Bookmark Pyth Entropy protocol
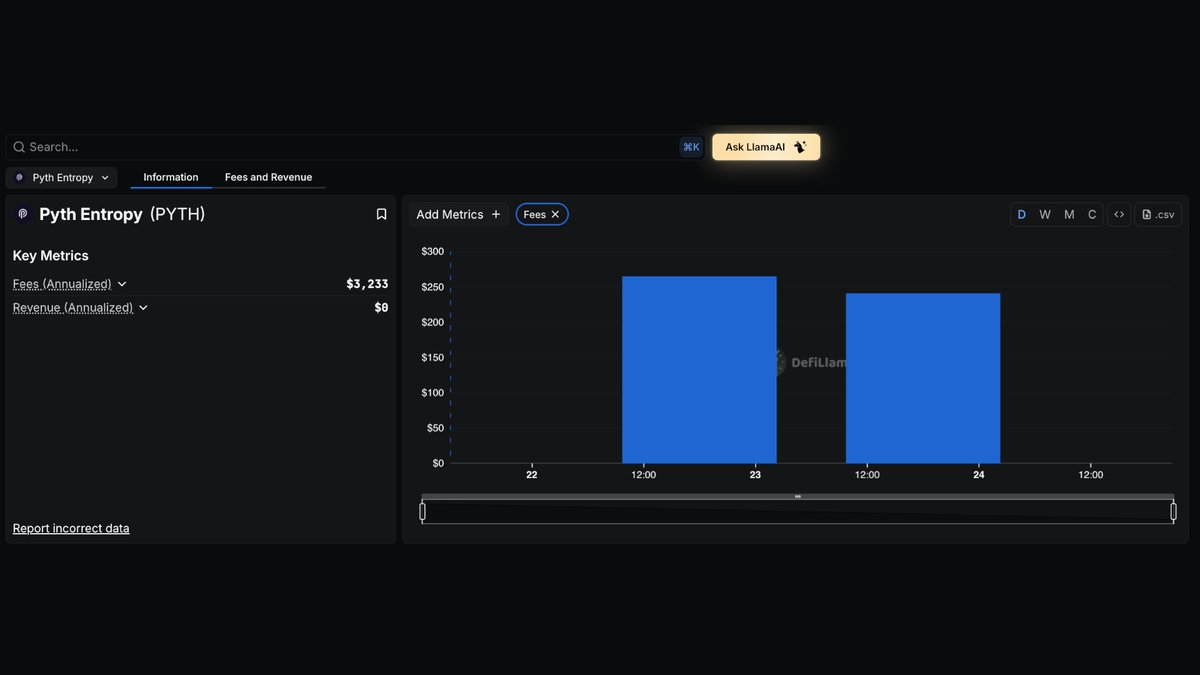Viewport: 1200px width, 675px height. coord(381,214)
